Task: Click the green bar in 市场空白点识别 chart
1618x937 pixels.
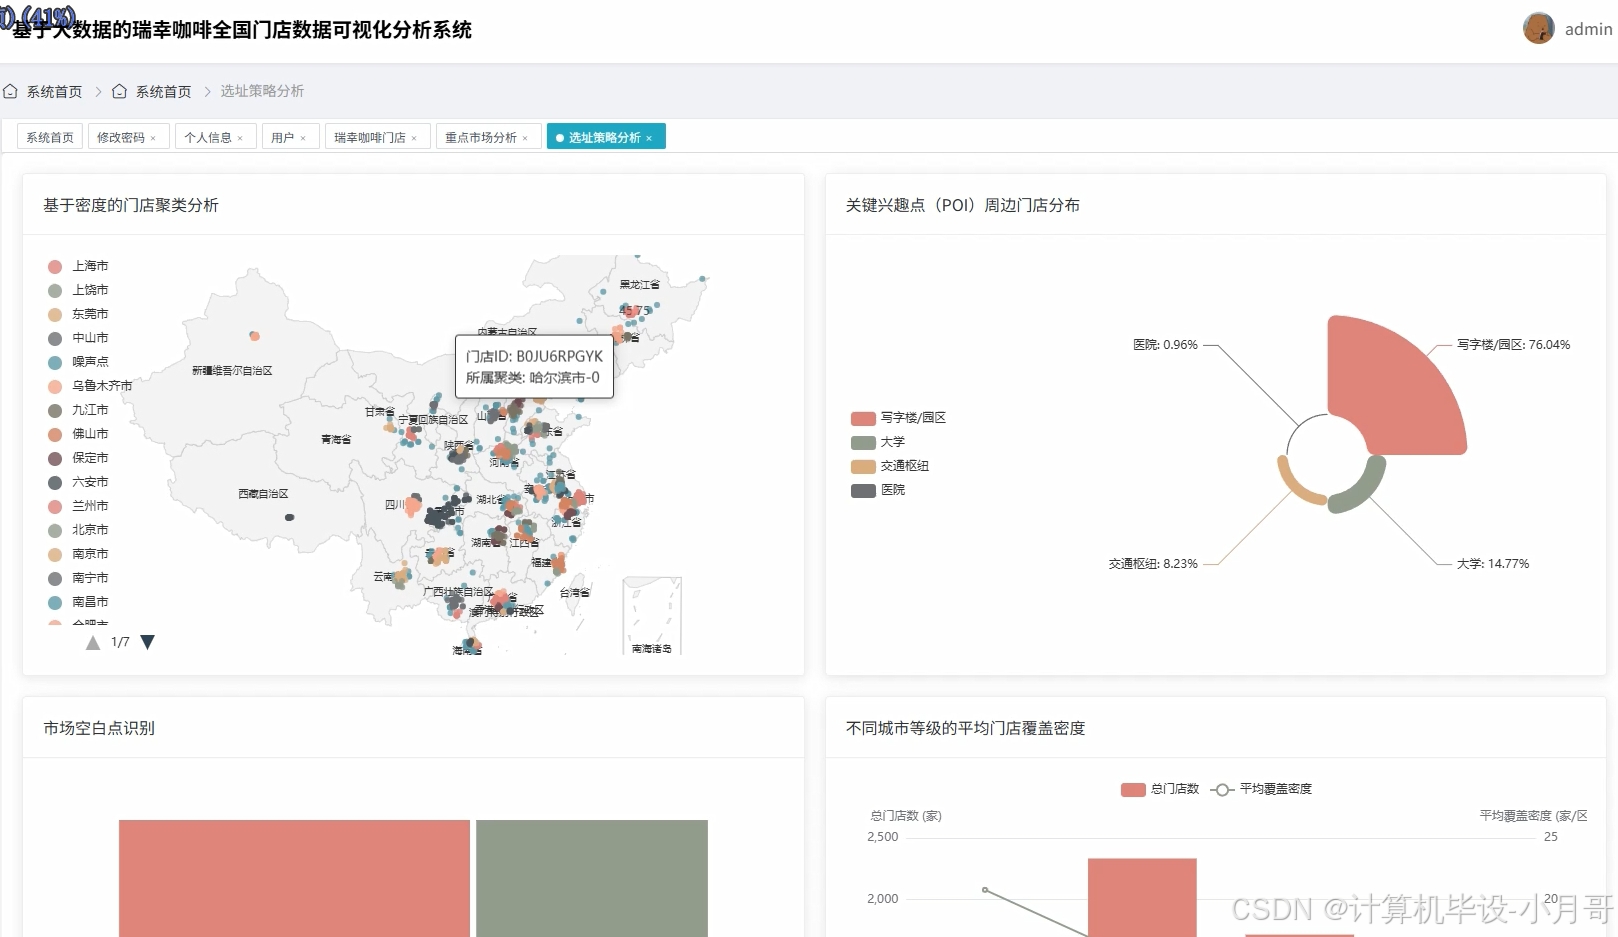Action: 592,878
